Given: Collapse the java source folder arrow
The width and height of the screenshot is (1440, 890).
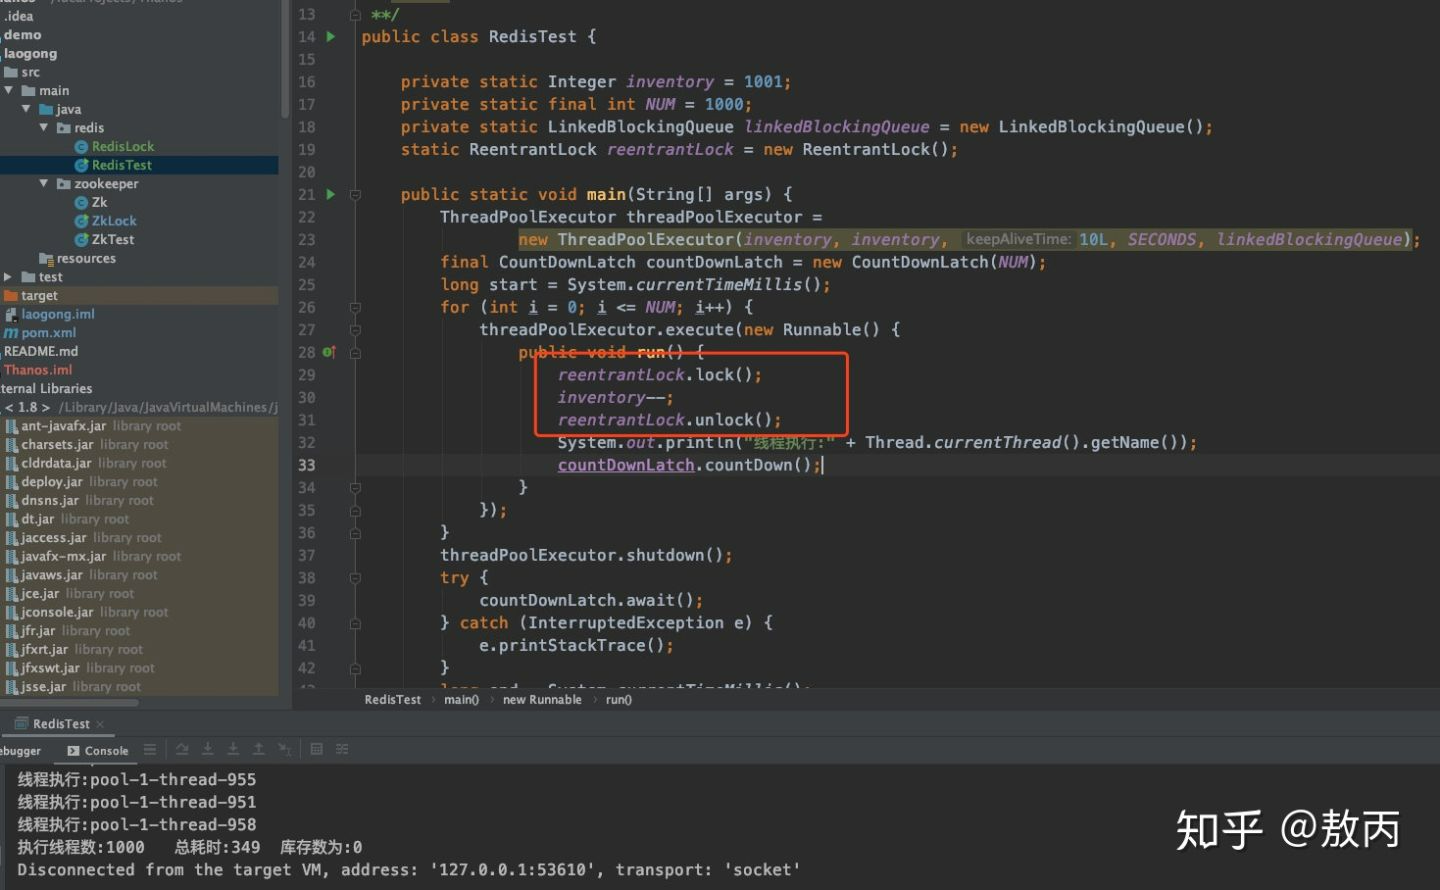Looking at the screenshot, I should click(26, 109).
